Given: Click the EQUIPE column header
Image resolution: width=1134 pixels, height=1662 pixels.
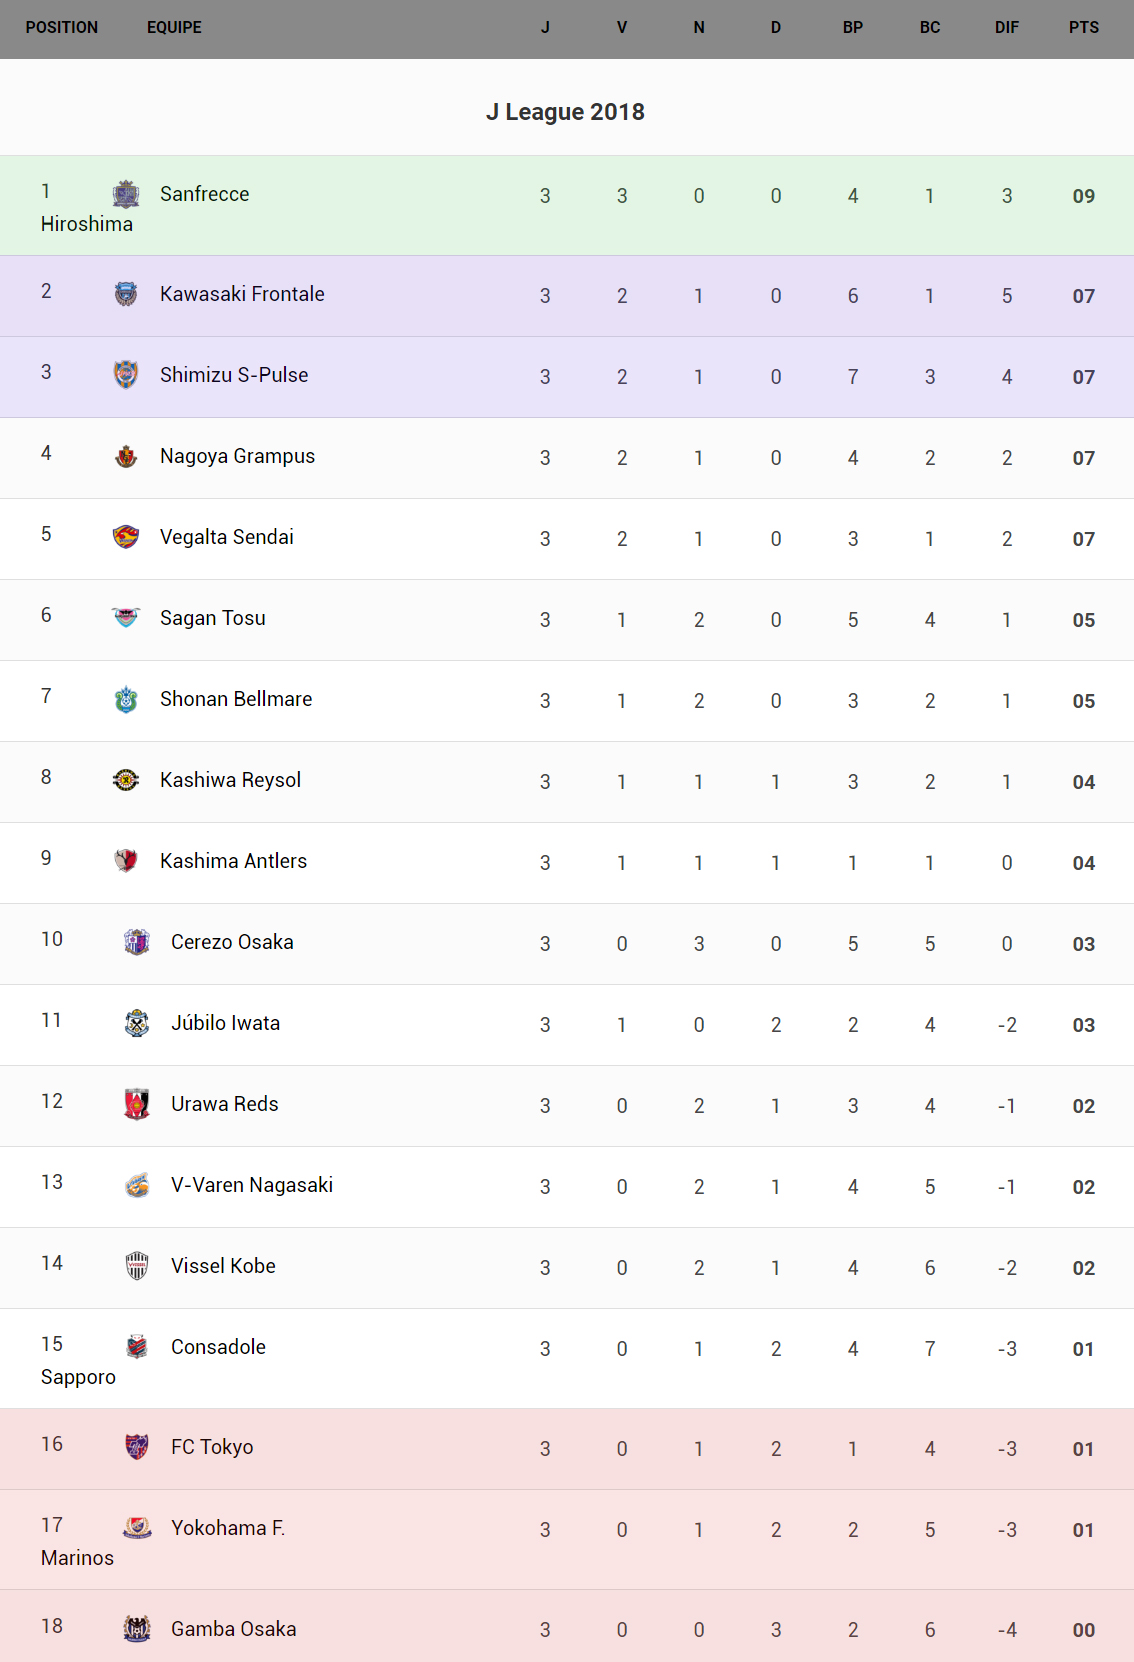Looking at the screenshot, I should pyautogui.click(x=174, y=28).
